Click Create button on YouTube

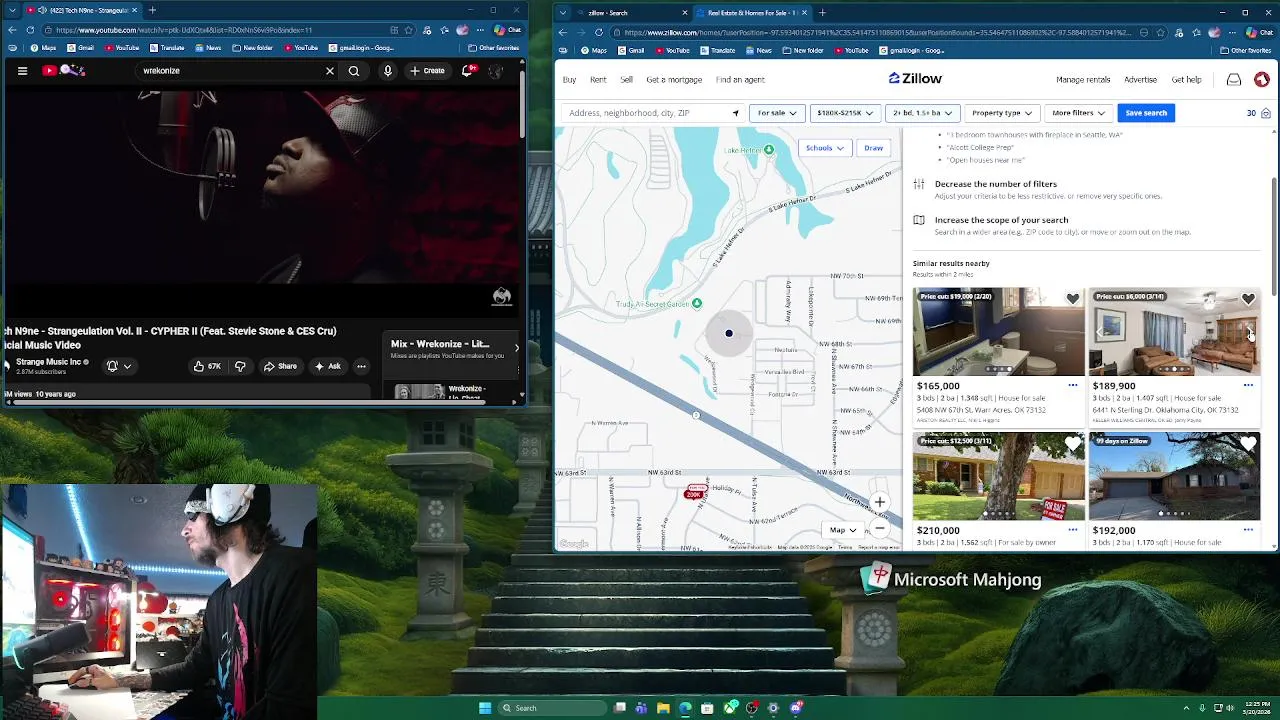[427, 71]
